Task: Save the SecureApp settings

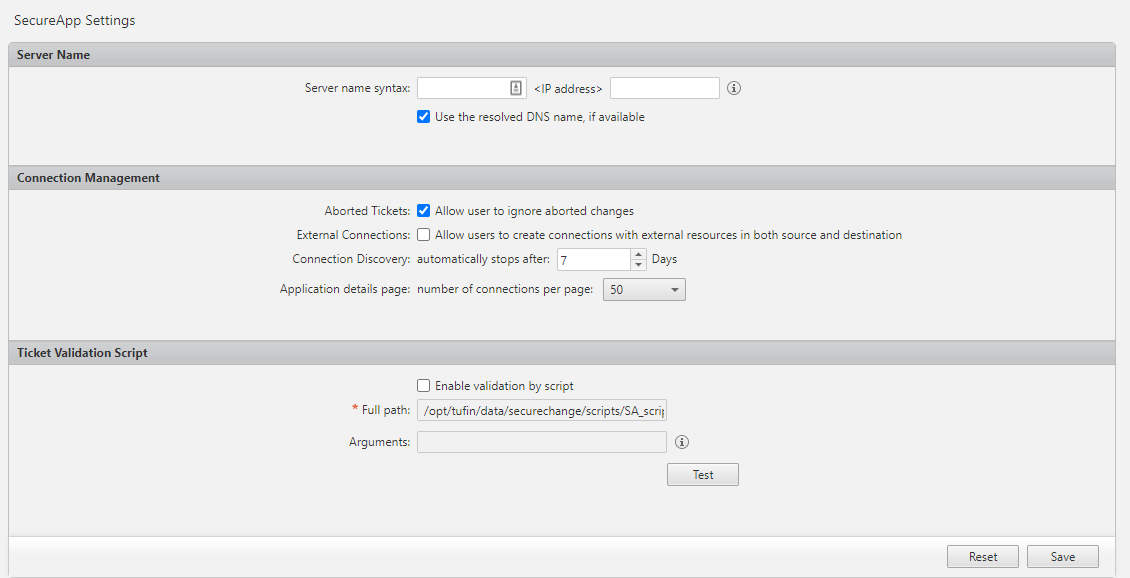Action: [1062, 557]
